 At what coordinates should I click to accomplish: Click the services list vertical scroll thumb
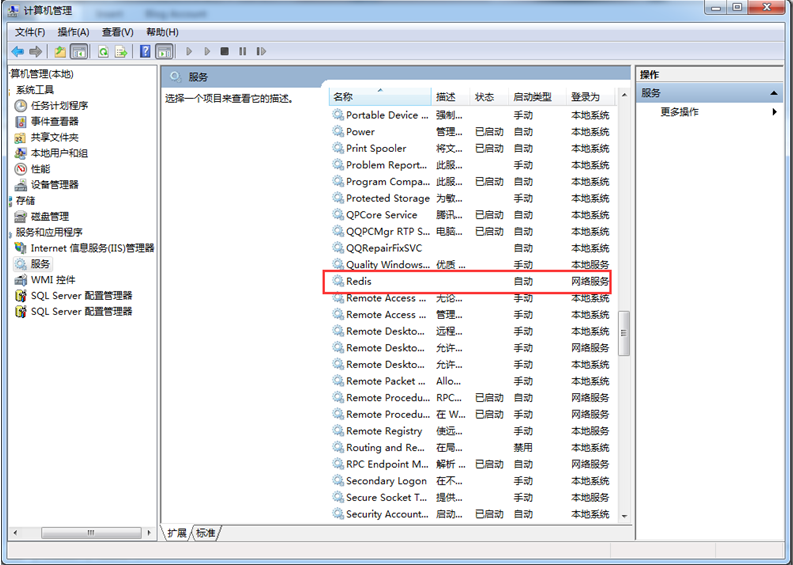pos(624,333)
